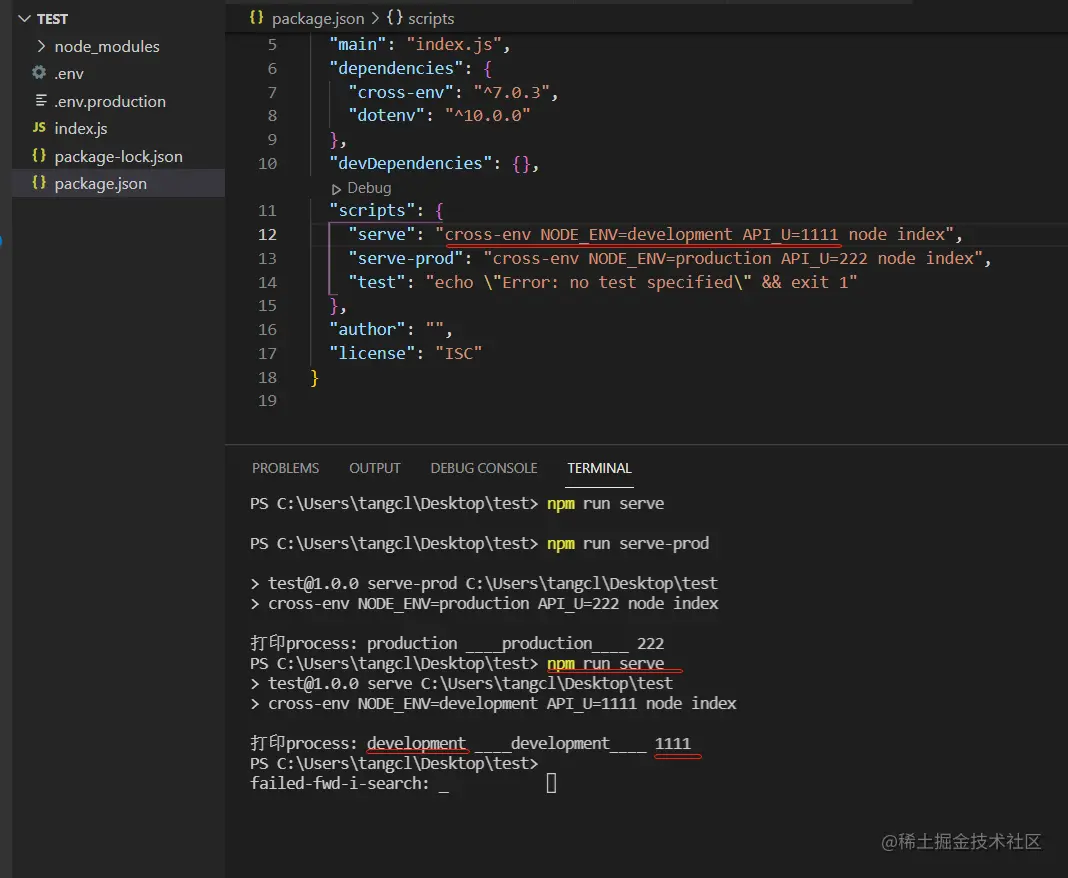Click the "author" key
The image size is (1068, 878).
[x=367, y=330]
